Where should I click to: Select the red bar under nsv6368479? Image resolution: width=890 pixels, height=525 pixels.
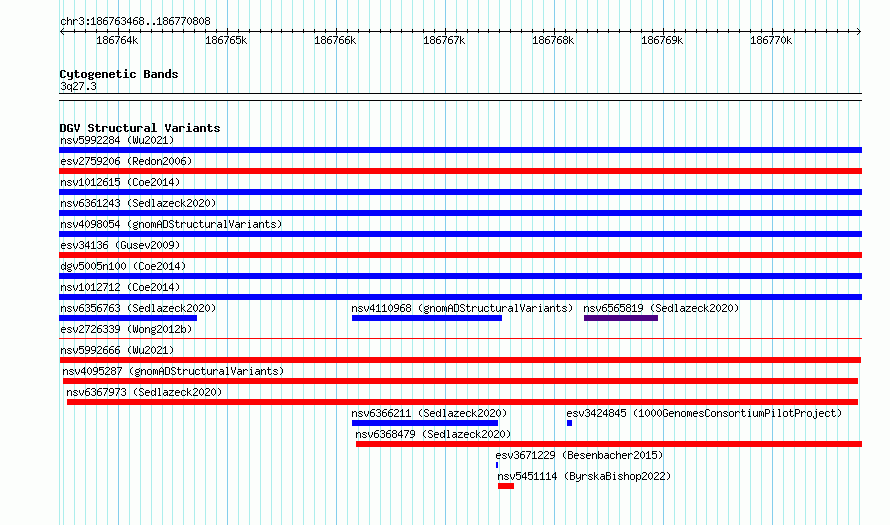tap(609, 444)
